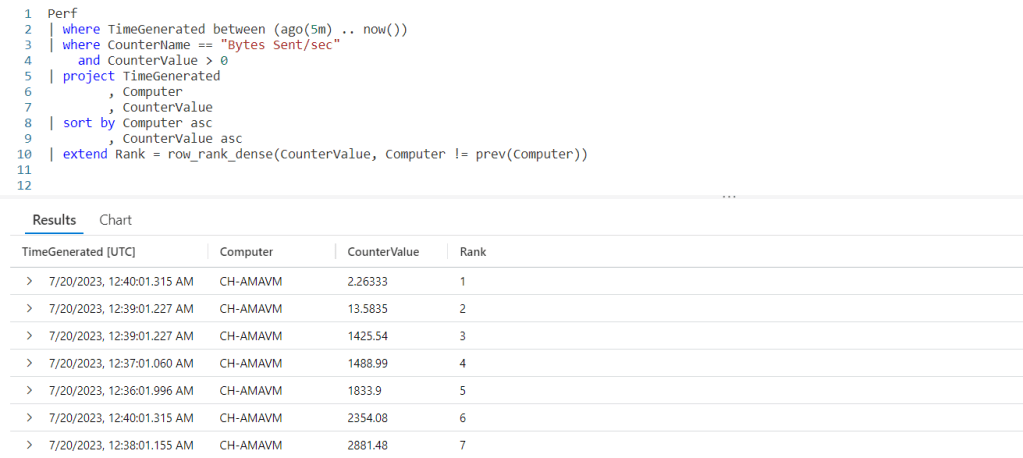Click CH-AMAVM in the Rank 7 row
This screenshot has height=458, width=1023.
click(251, 445)
